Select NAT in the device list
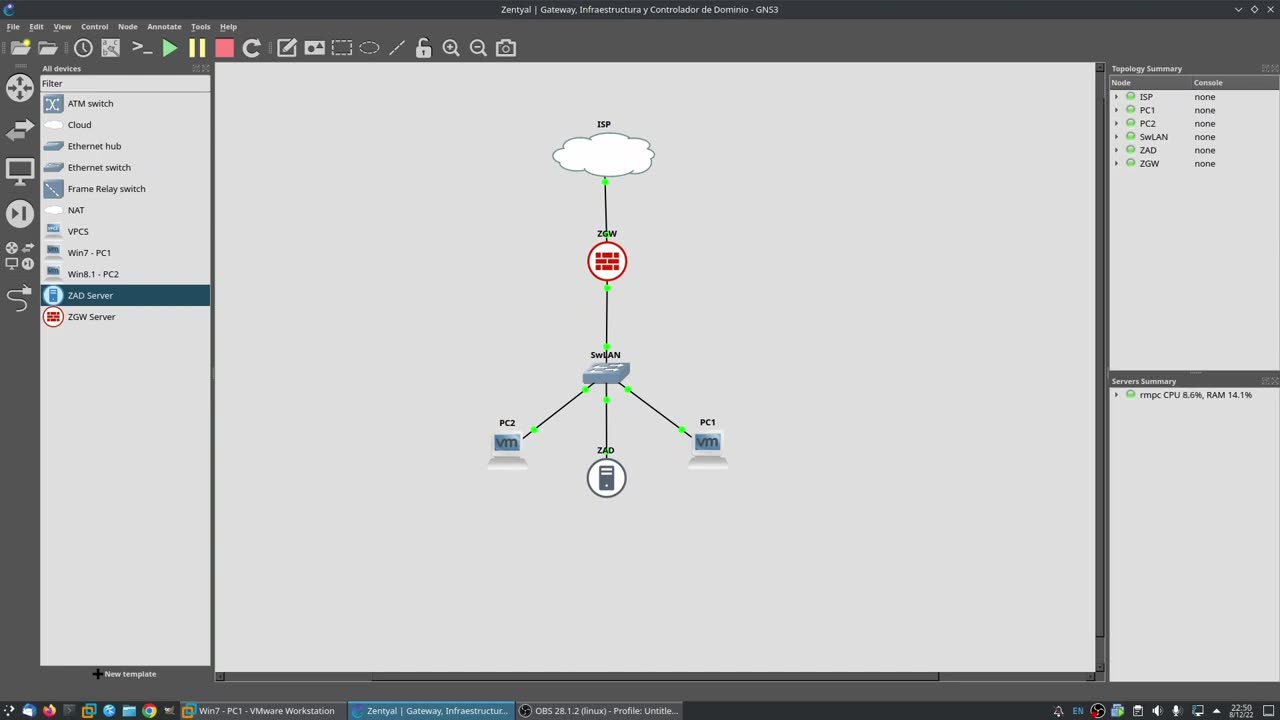The height and width of the screenshot is (720, 1280). coord(125,210)
